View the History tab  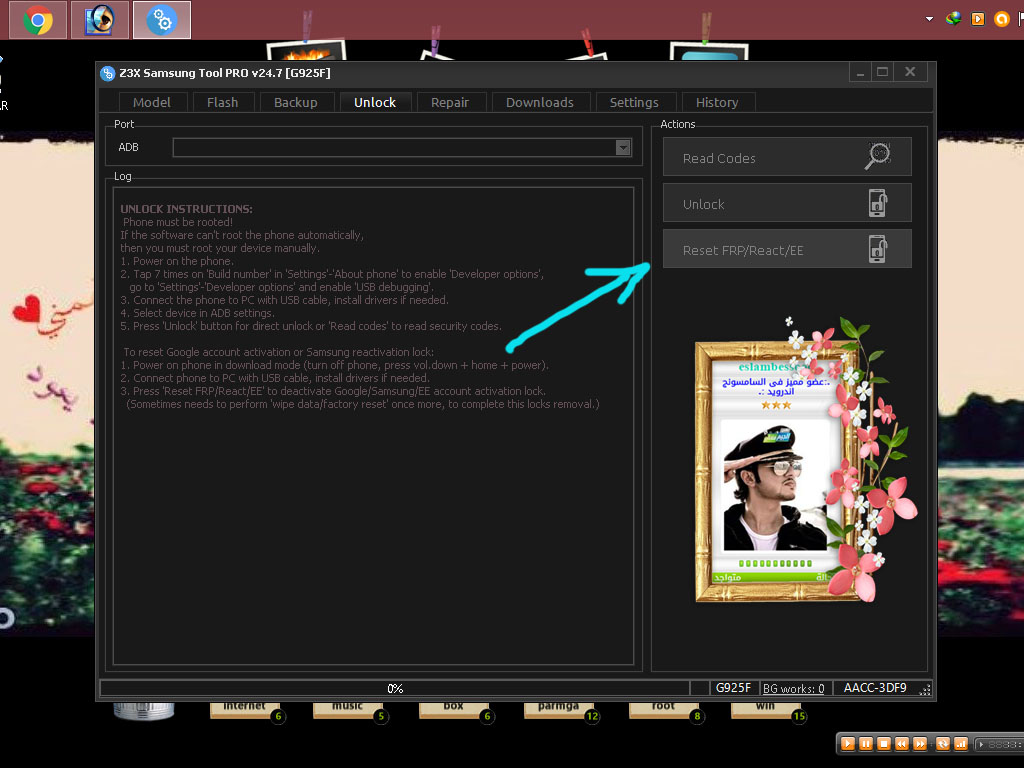(x=717, y=103)
